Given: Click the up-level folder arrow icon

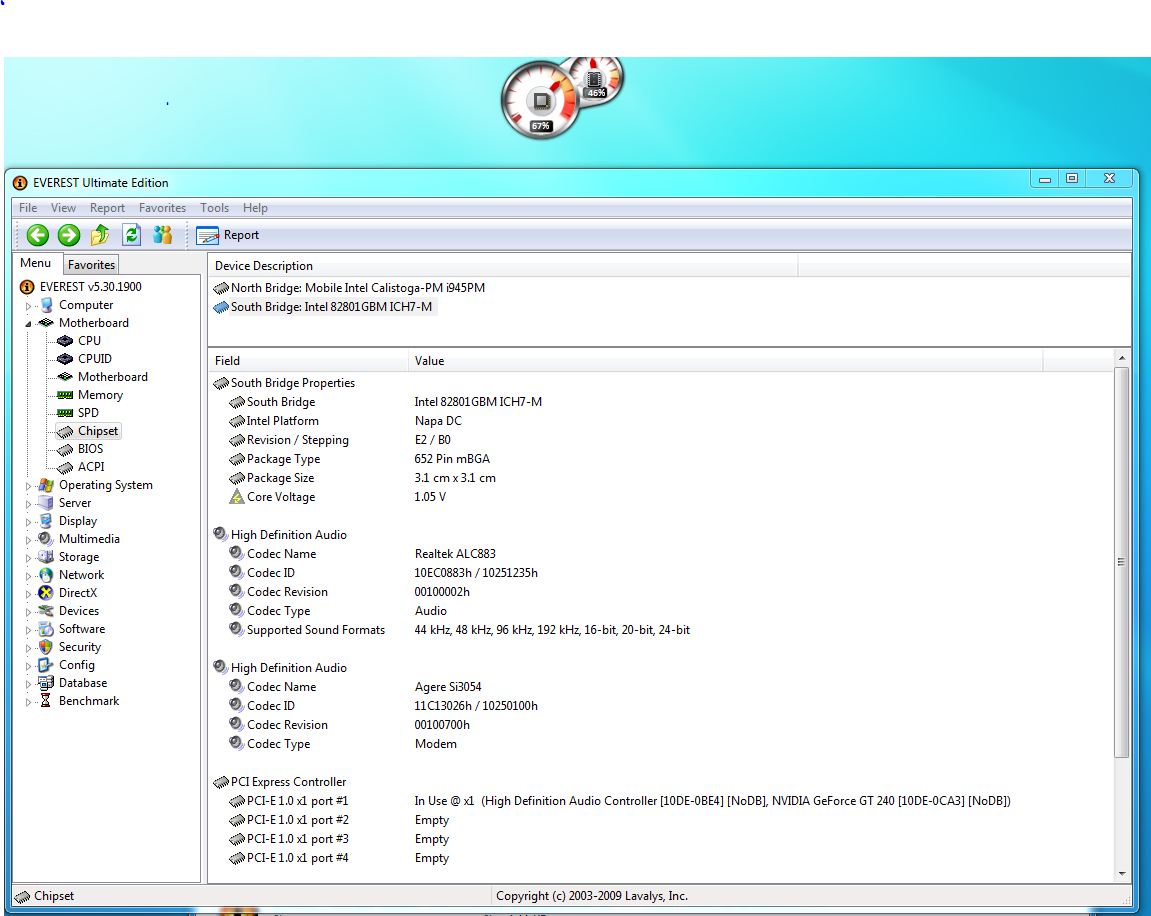Looking at the screenshot, I should 100,235.
